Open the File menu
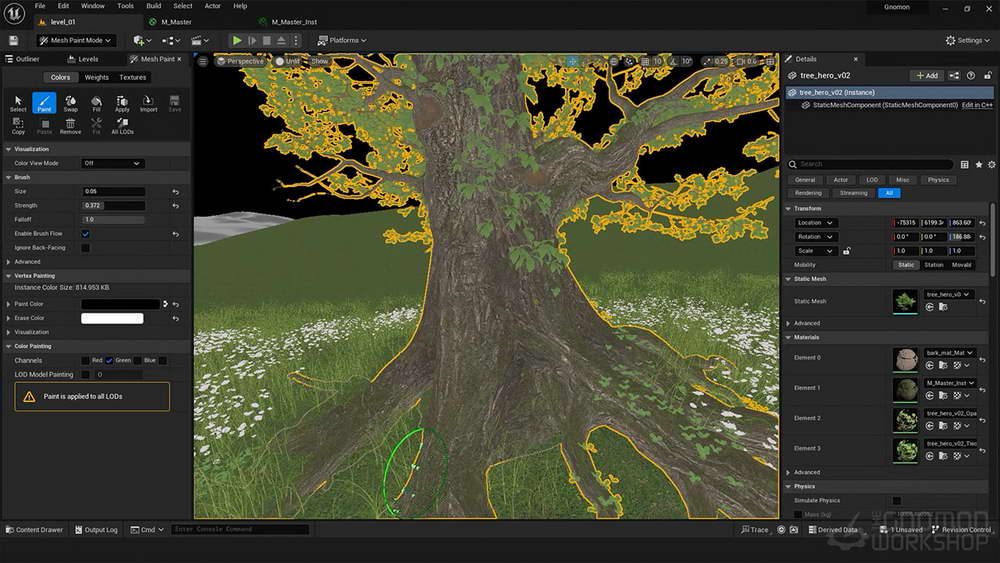1000x563 pixels. [x=40, y=6]
